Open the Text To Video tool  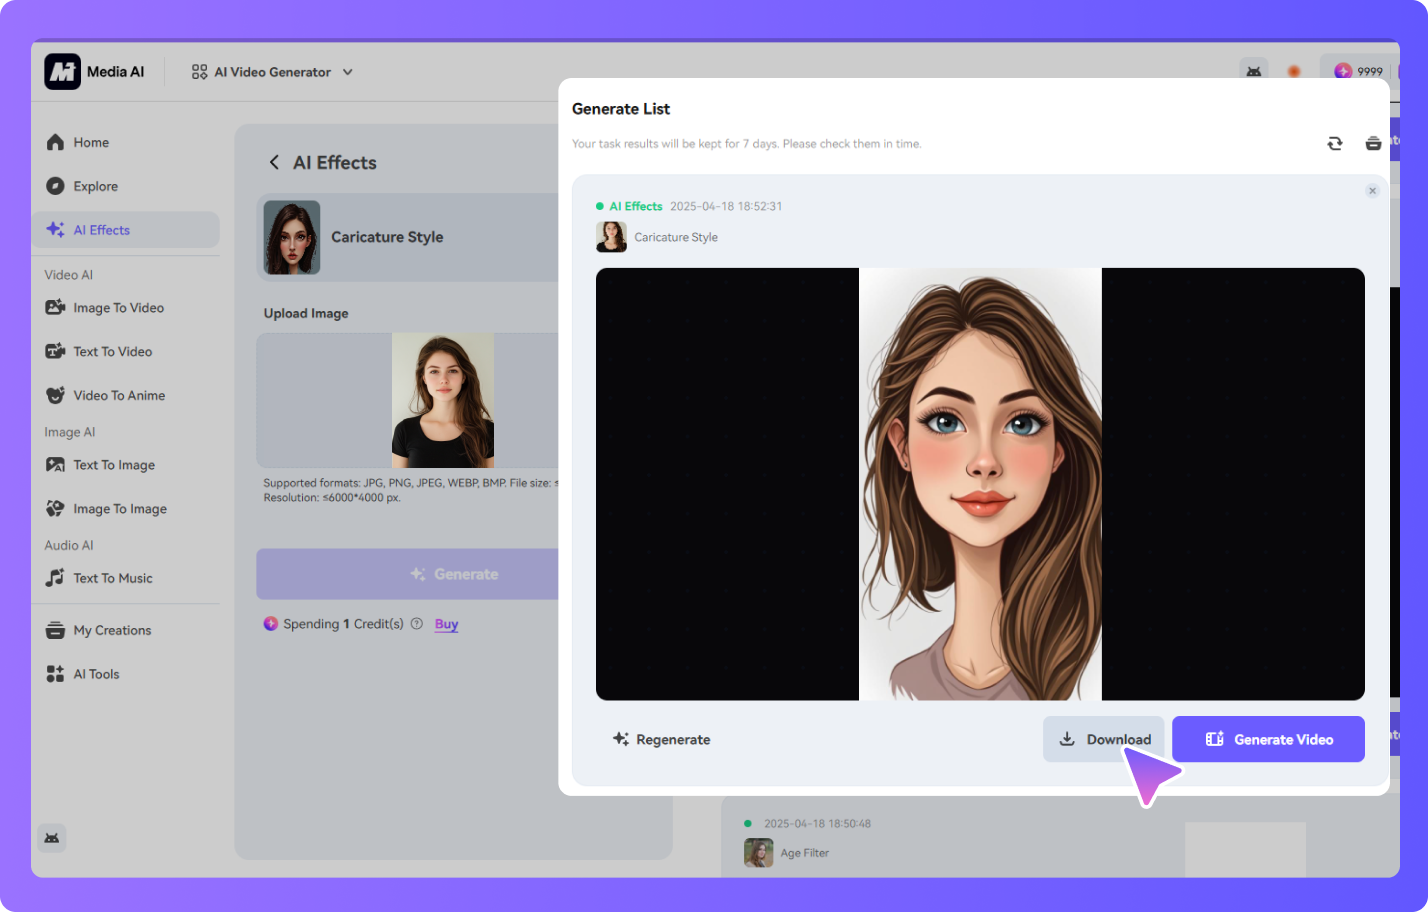coord(112,352)
